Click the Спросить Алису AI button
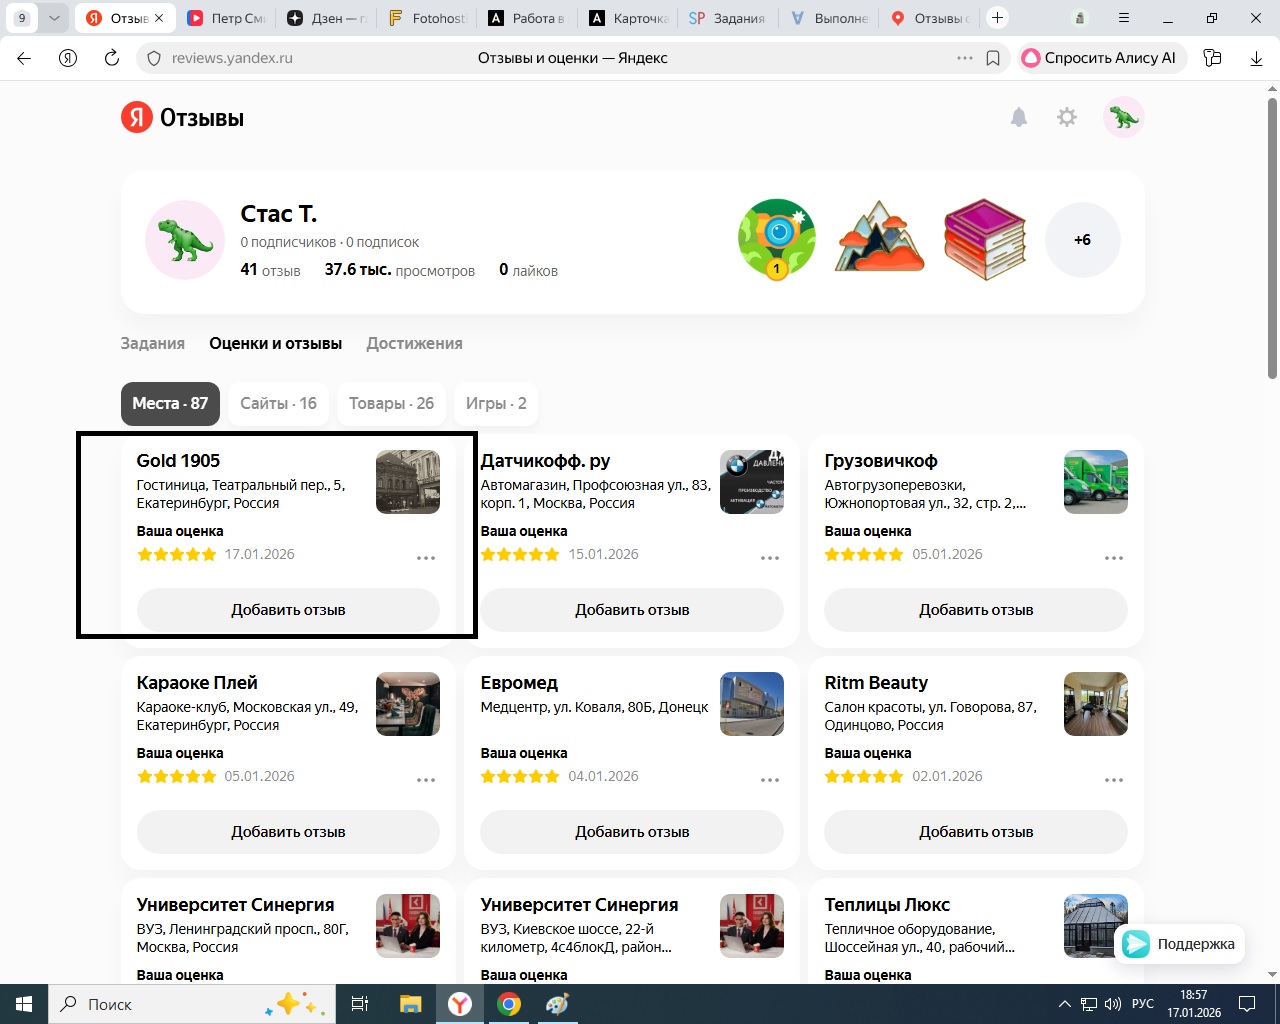 1102,58
